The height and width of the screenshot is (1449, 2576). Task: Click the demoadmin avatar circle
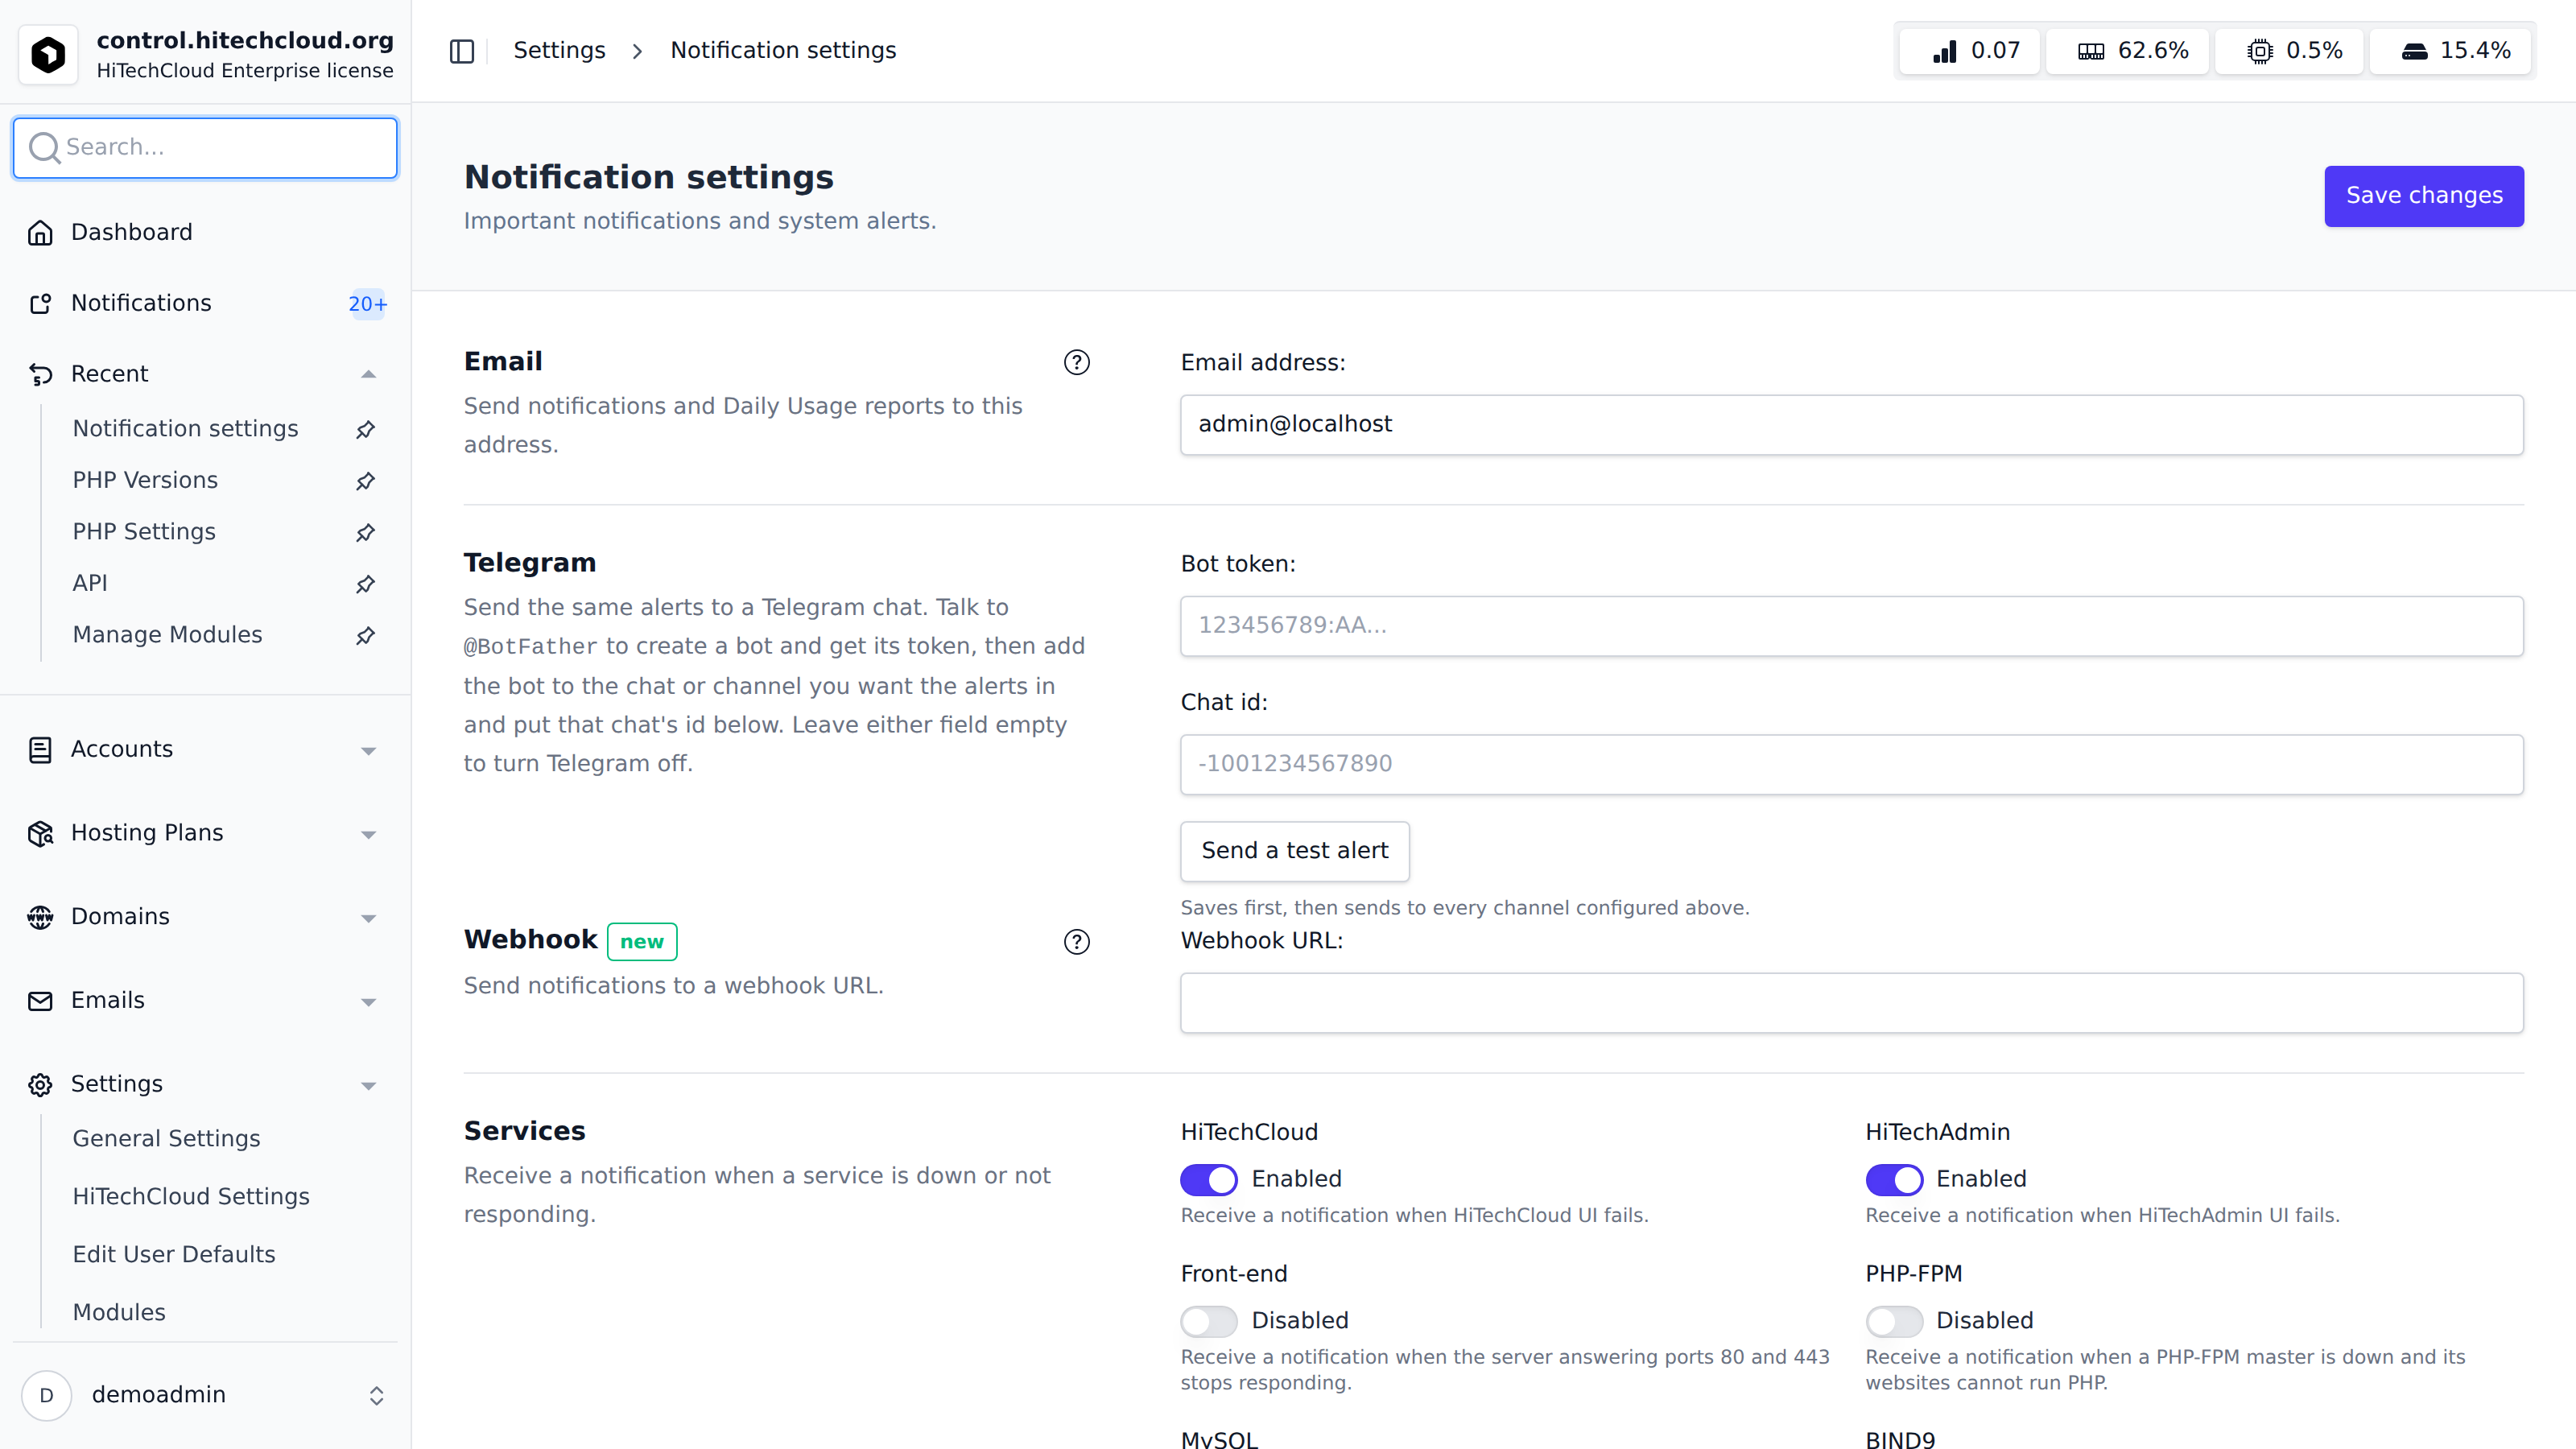click(46, 1395)
